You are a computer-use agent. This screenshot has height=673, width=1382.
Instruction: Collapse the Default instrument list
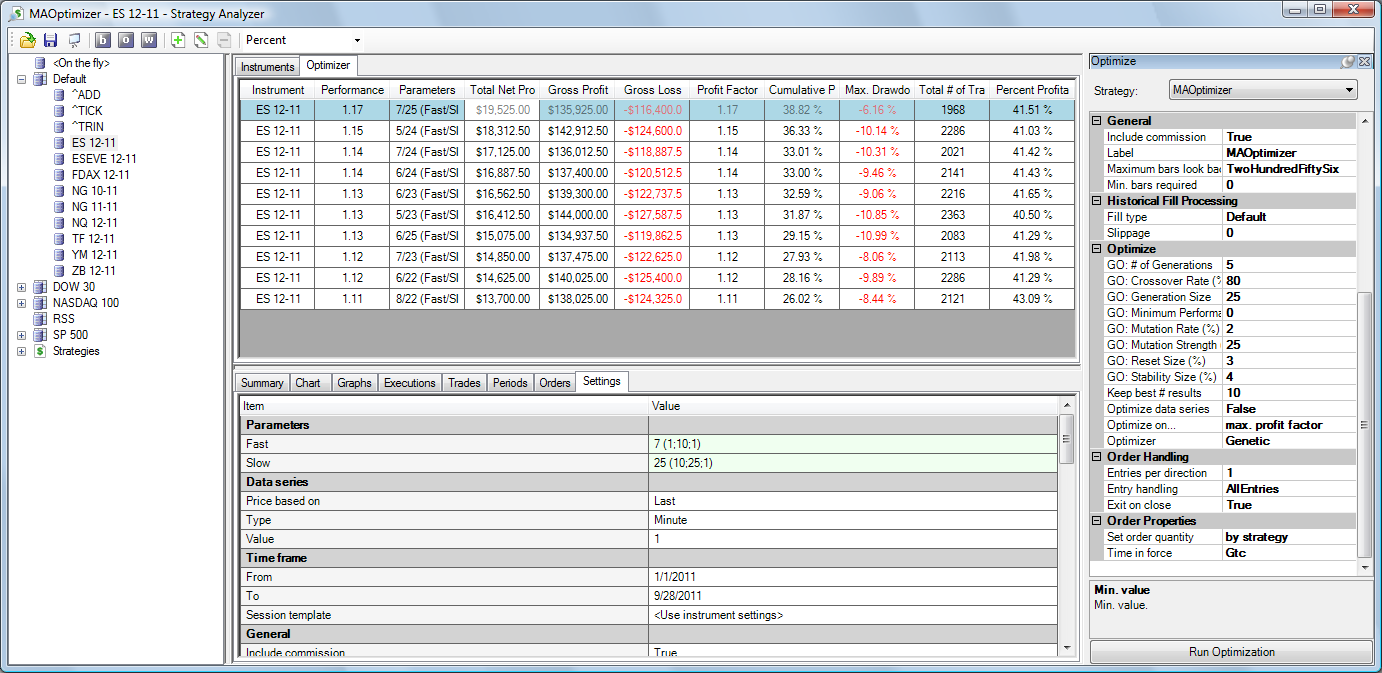tap(22, 79)
